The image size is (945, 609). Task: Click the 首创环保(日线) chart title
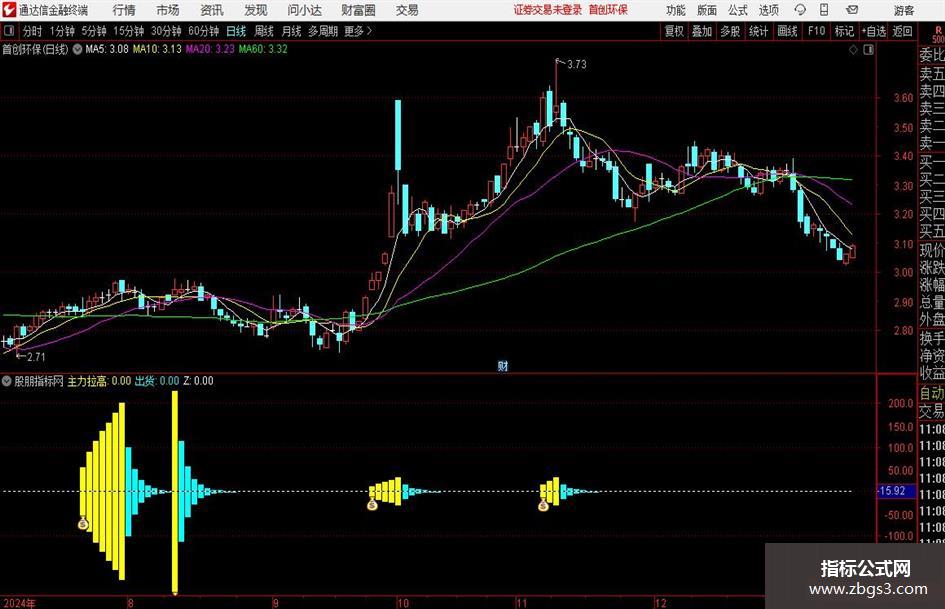pyautogui.click(x=35, y=49)
